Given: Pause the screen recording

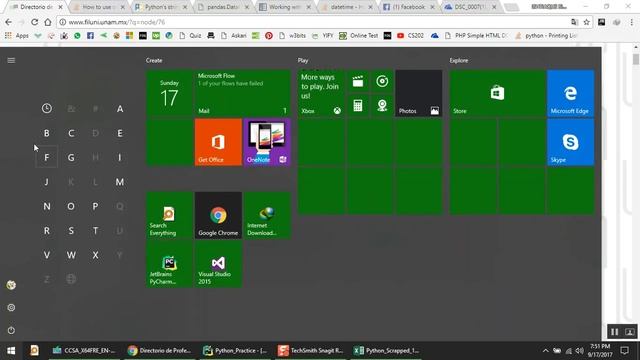Looking at the screenshot, I should (x=614, y=332).
